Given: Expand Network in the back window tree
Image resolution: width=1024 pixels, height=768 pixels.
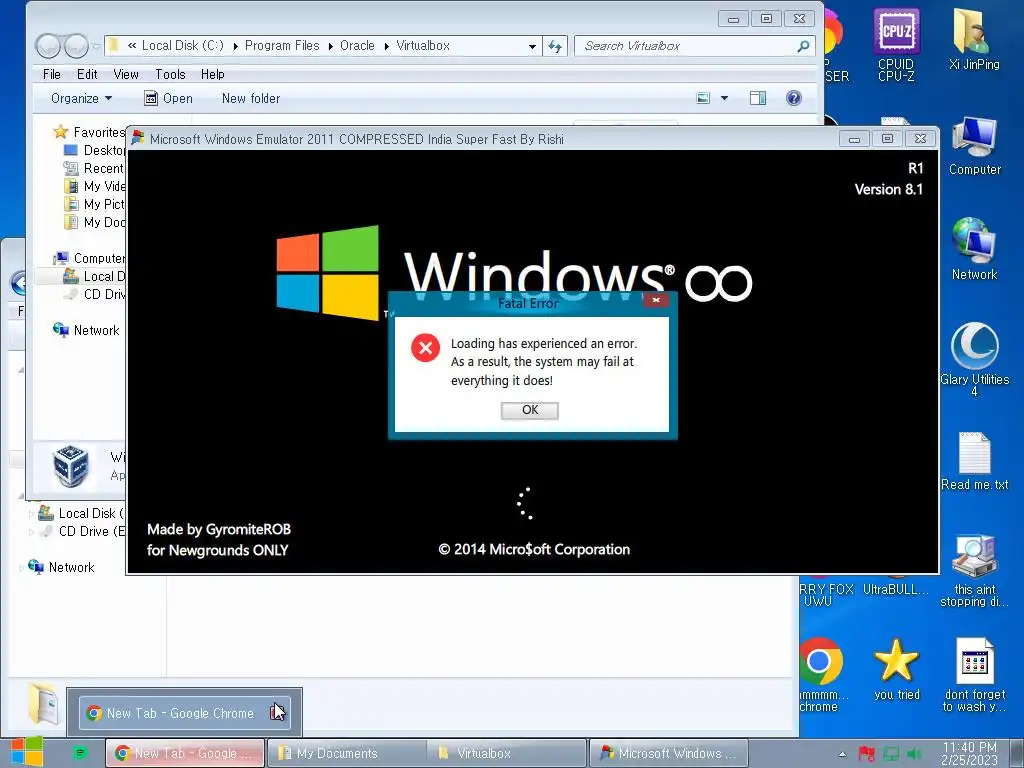Looking at the screenshot, I should click(x=21, y=568).
